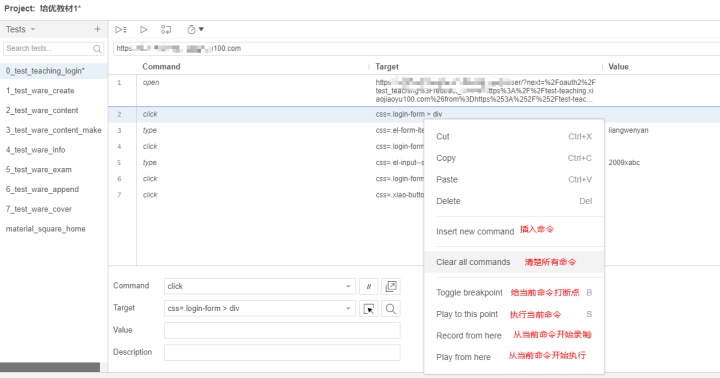
Task: Open 5_test_ware_exam test
Action: (x=54, y=170)
